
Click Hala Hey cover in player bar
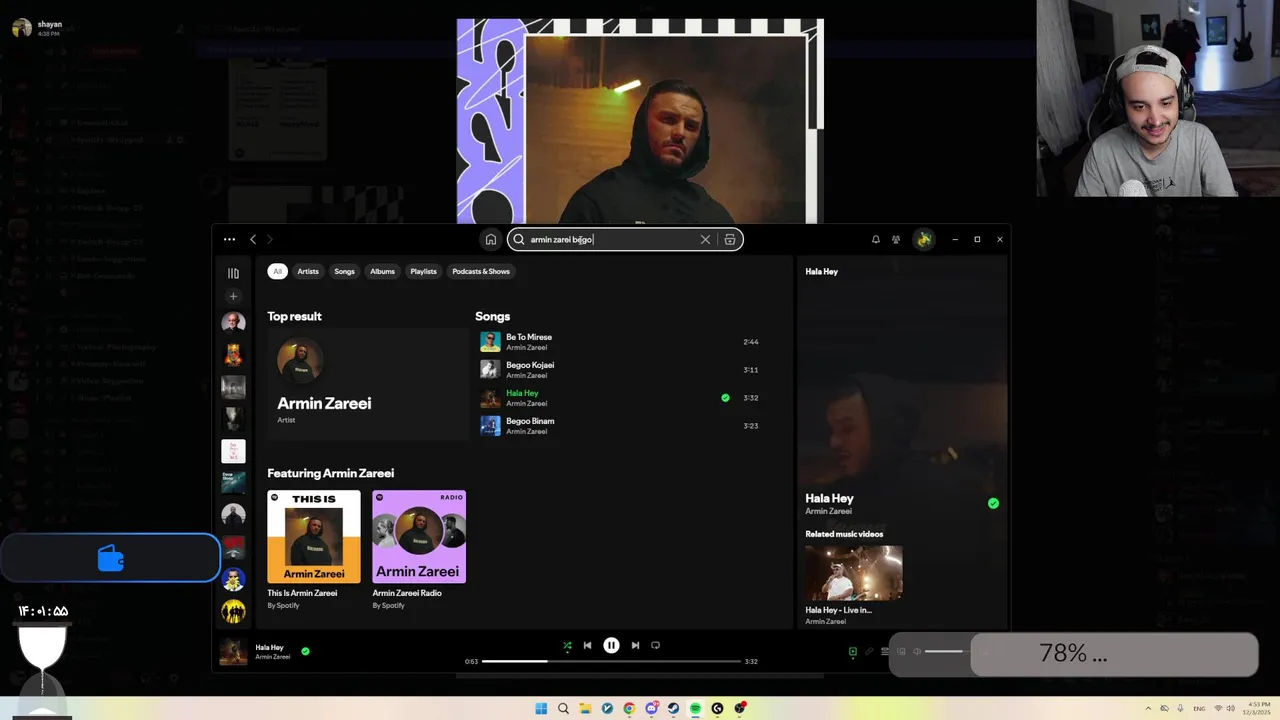click(233, 652)
